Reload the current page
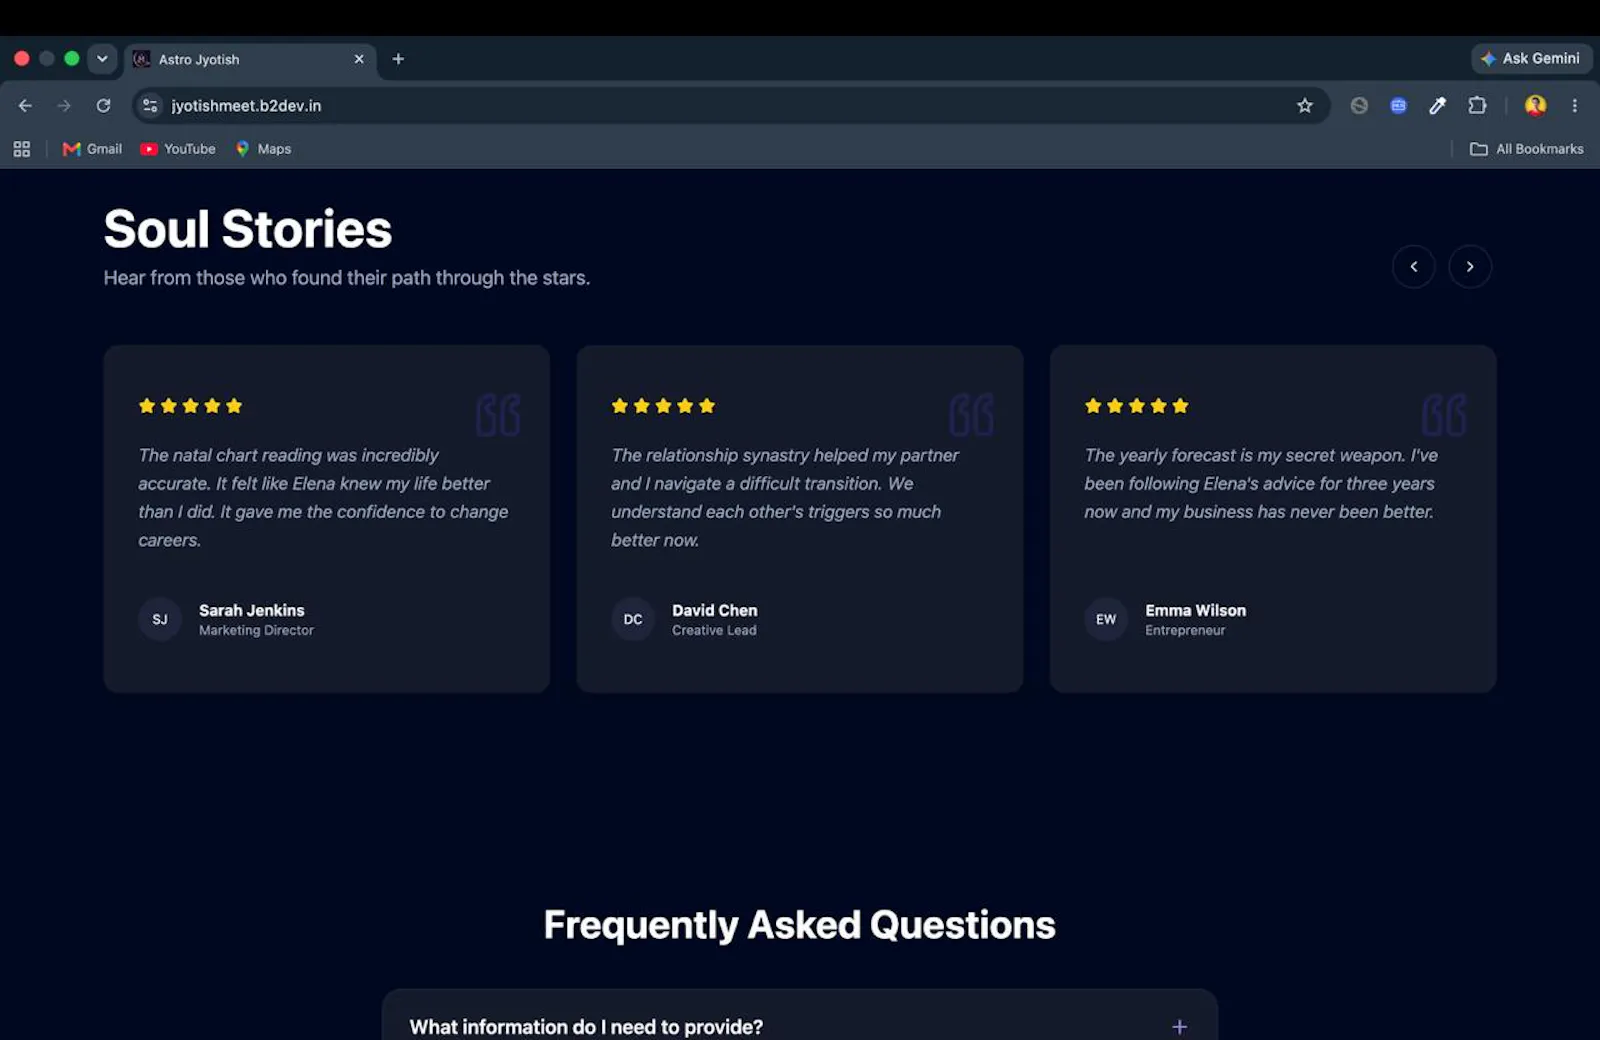1600x1040 pixels. [x=103, y=105]
